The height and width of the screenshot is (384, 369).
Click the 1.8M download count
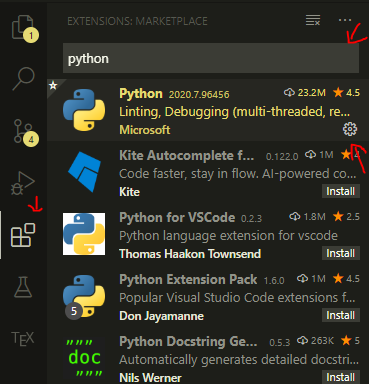307,217
